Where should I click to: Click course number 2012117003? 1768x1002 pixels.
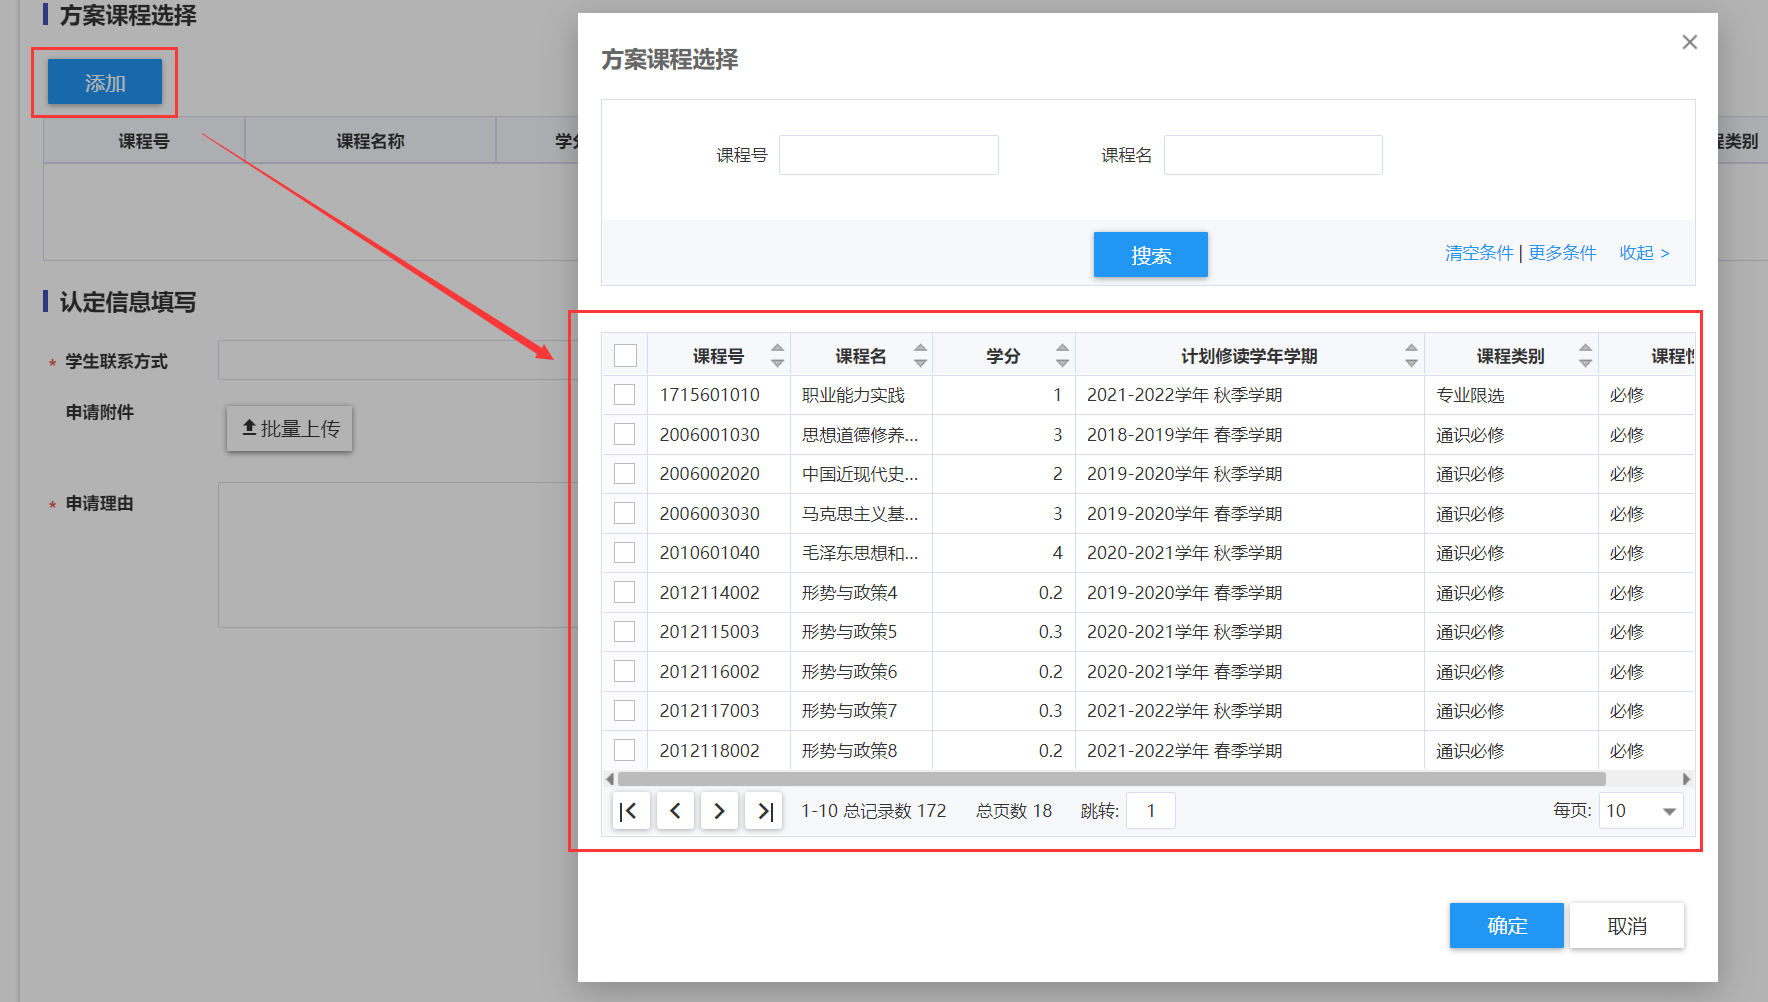point(710,711)
